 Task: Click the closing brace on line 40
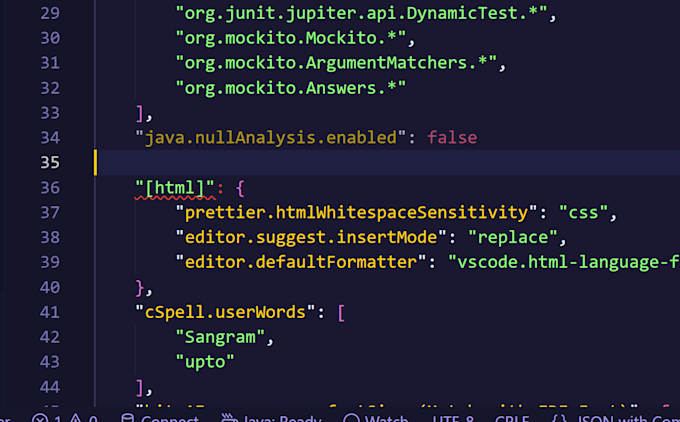point(140,288)
